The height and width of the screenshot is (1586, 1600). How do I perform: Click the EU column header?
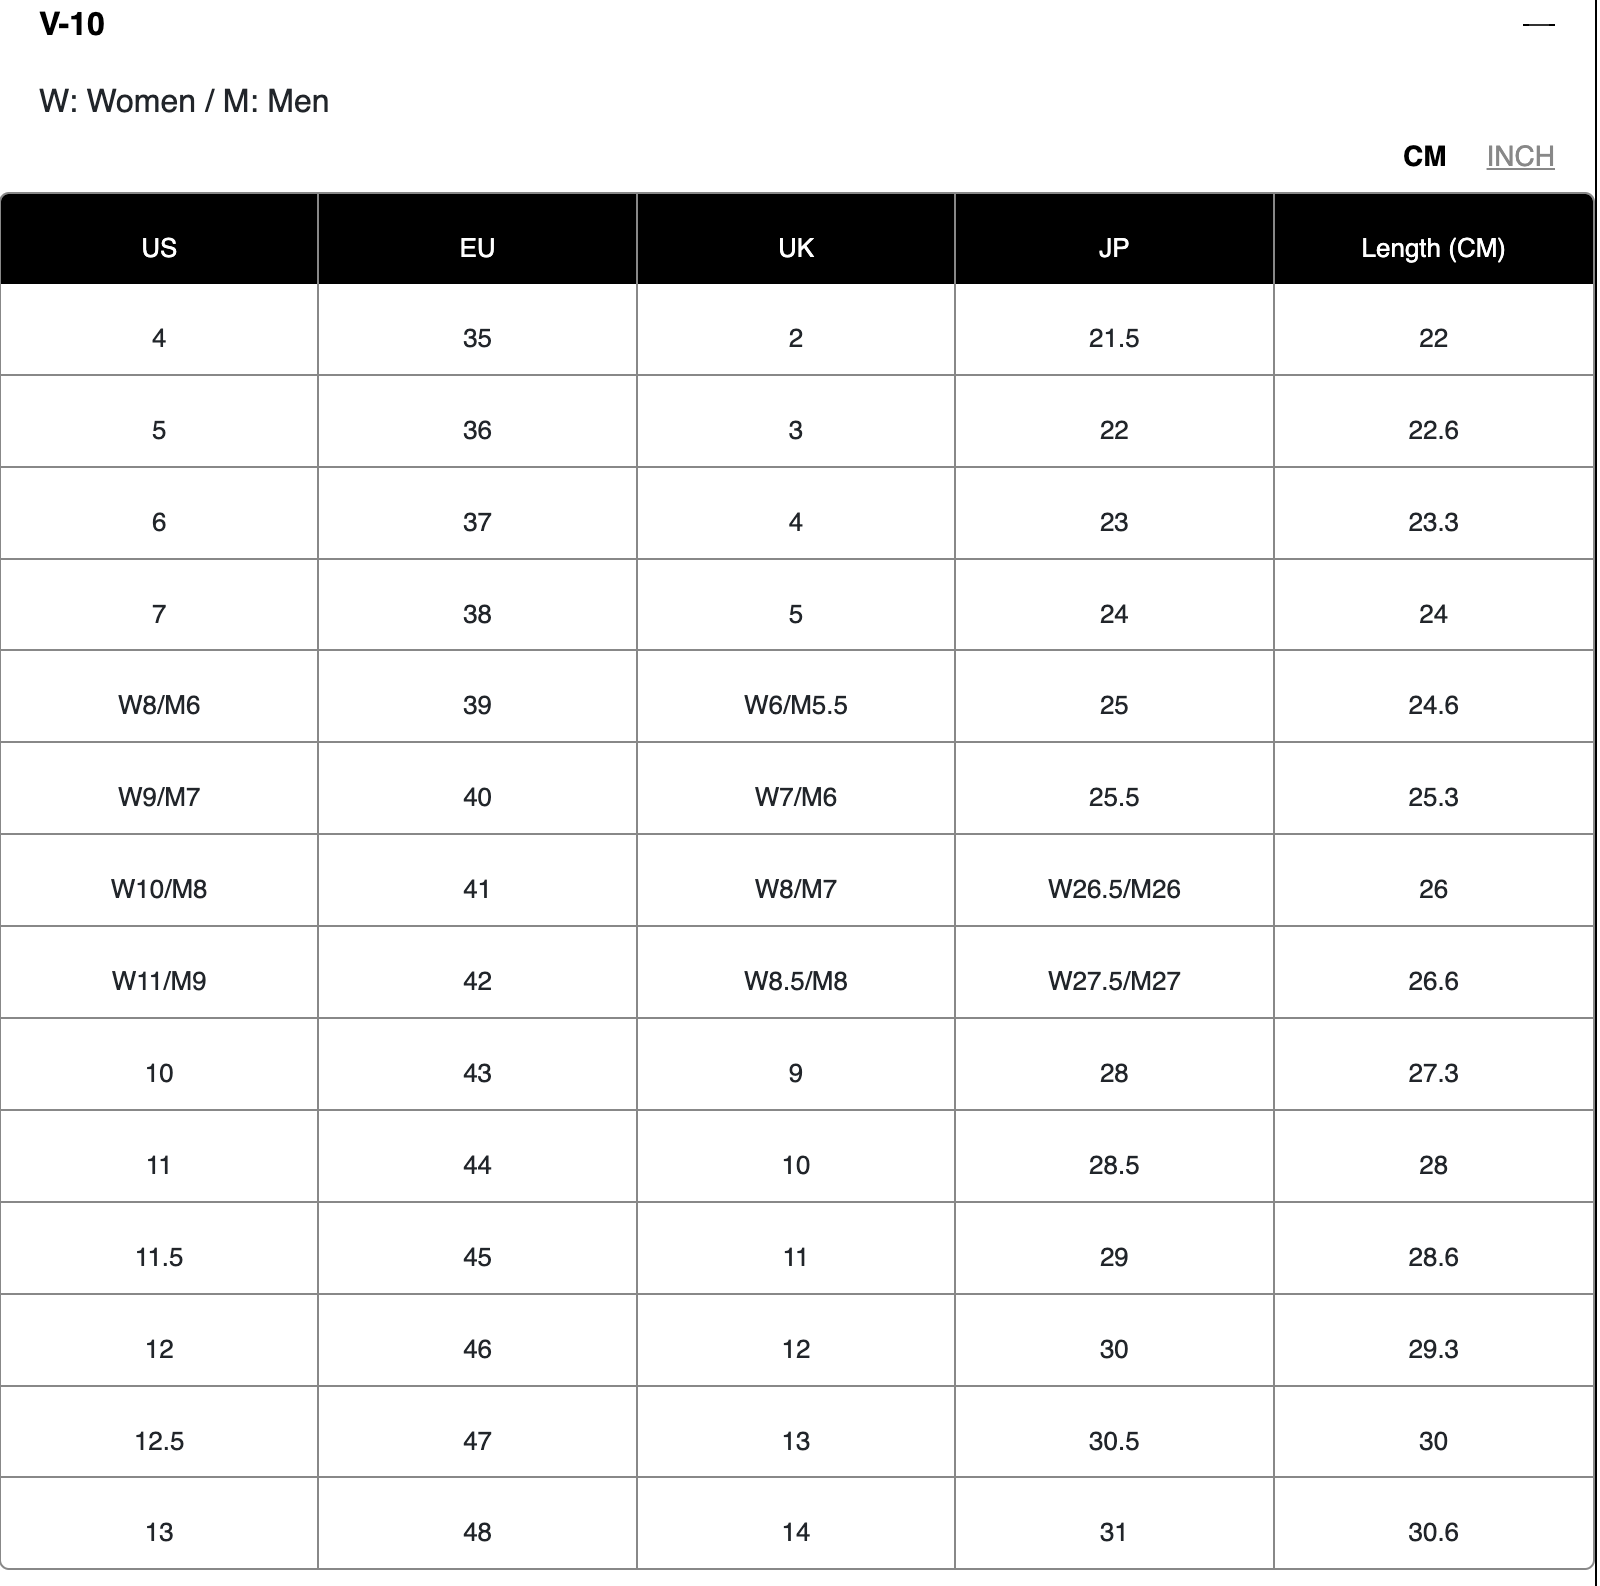(477, 248)
